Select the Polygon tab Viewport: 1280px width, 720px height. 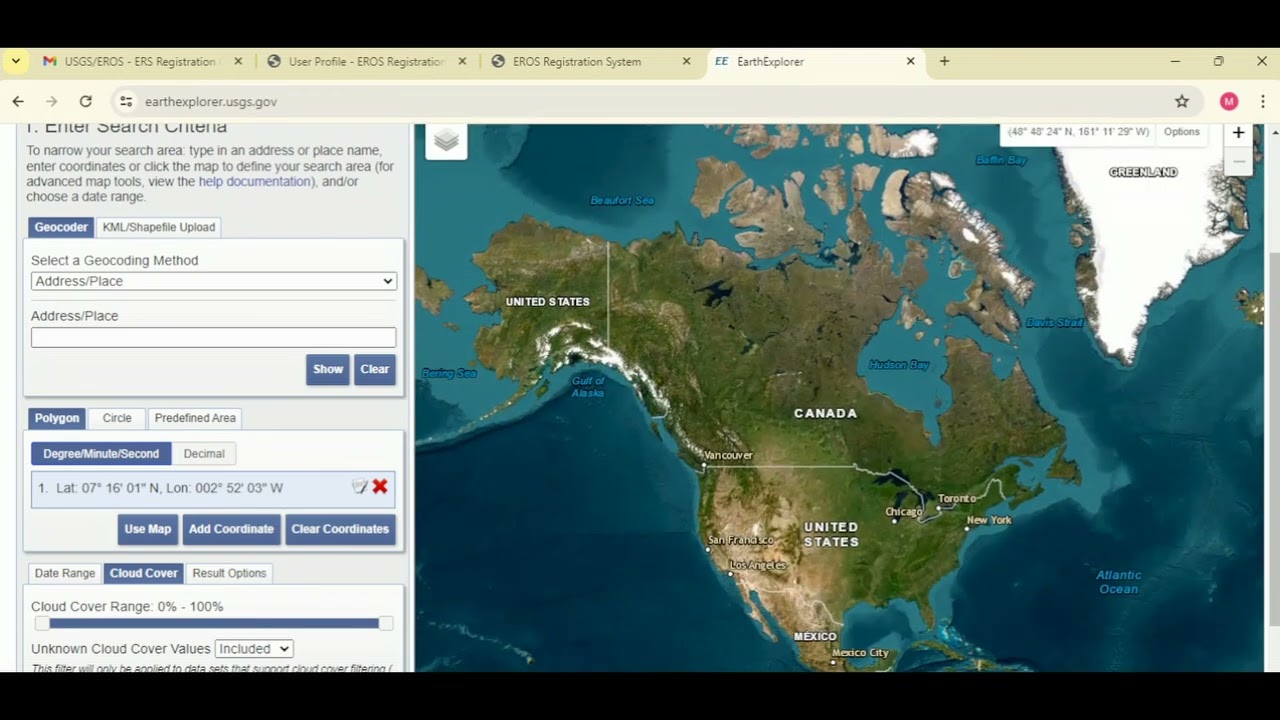point(57,418)
